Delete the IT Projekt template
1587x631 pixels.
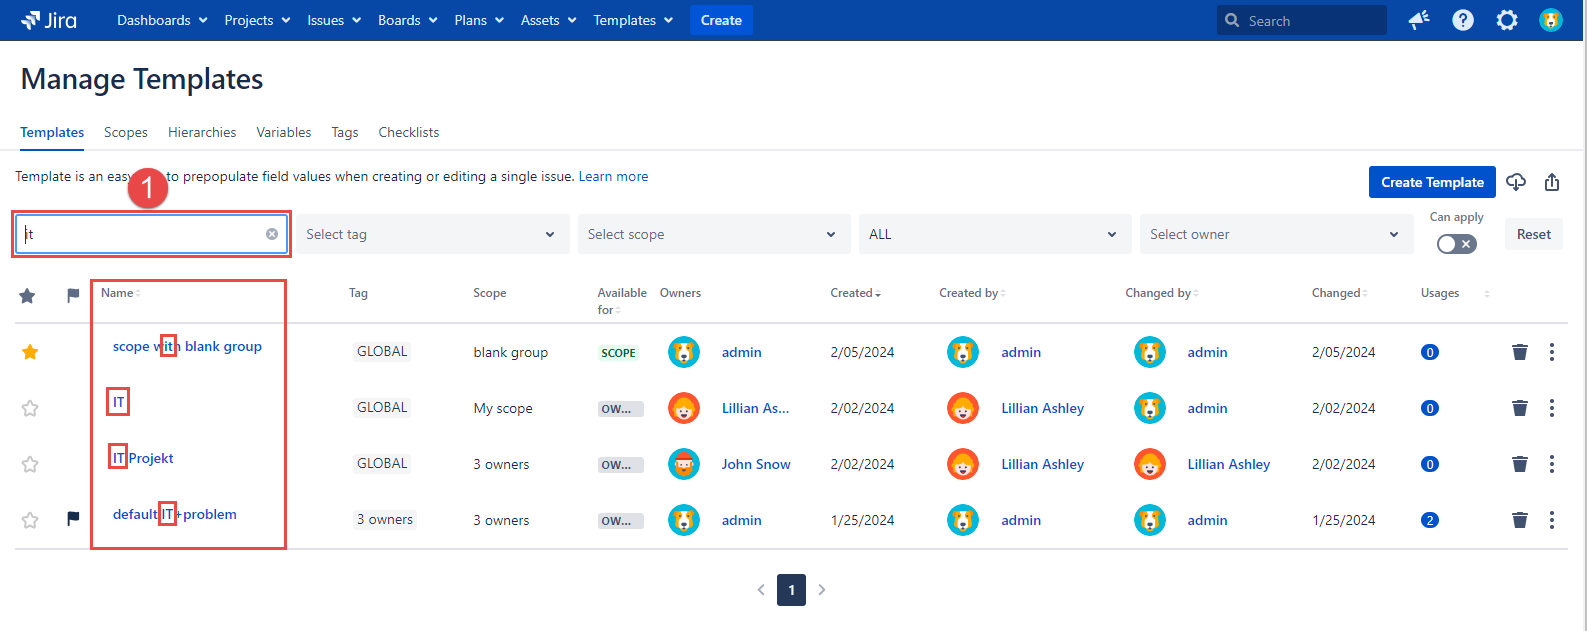[x=1519, y=464]
